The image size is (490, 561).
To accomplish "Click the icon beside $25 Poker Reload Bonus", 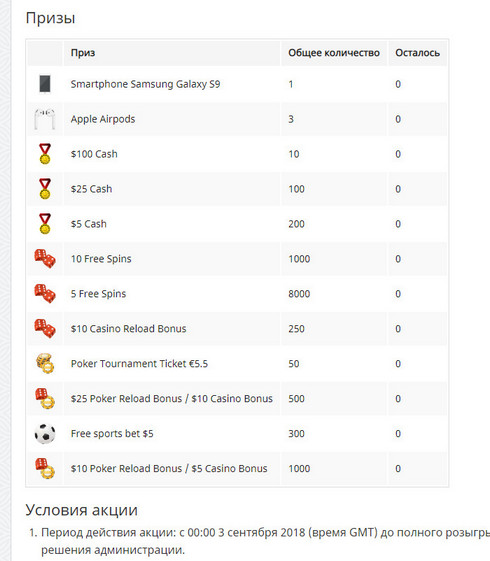I will (45, 398).
